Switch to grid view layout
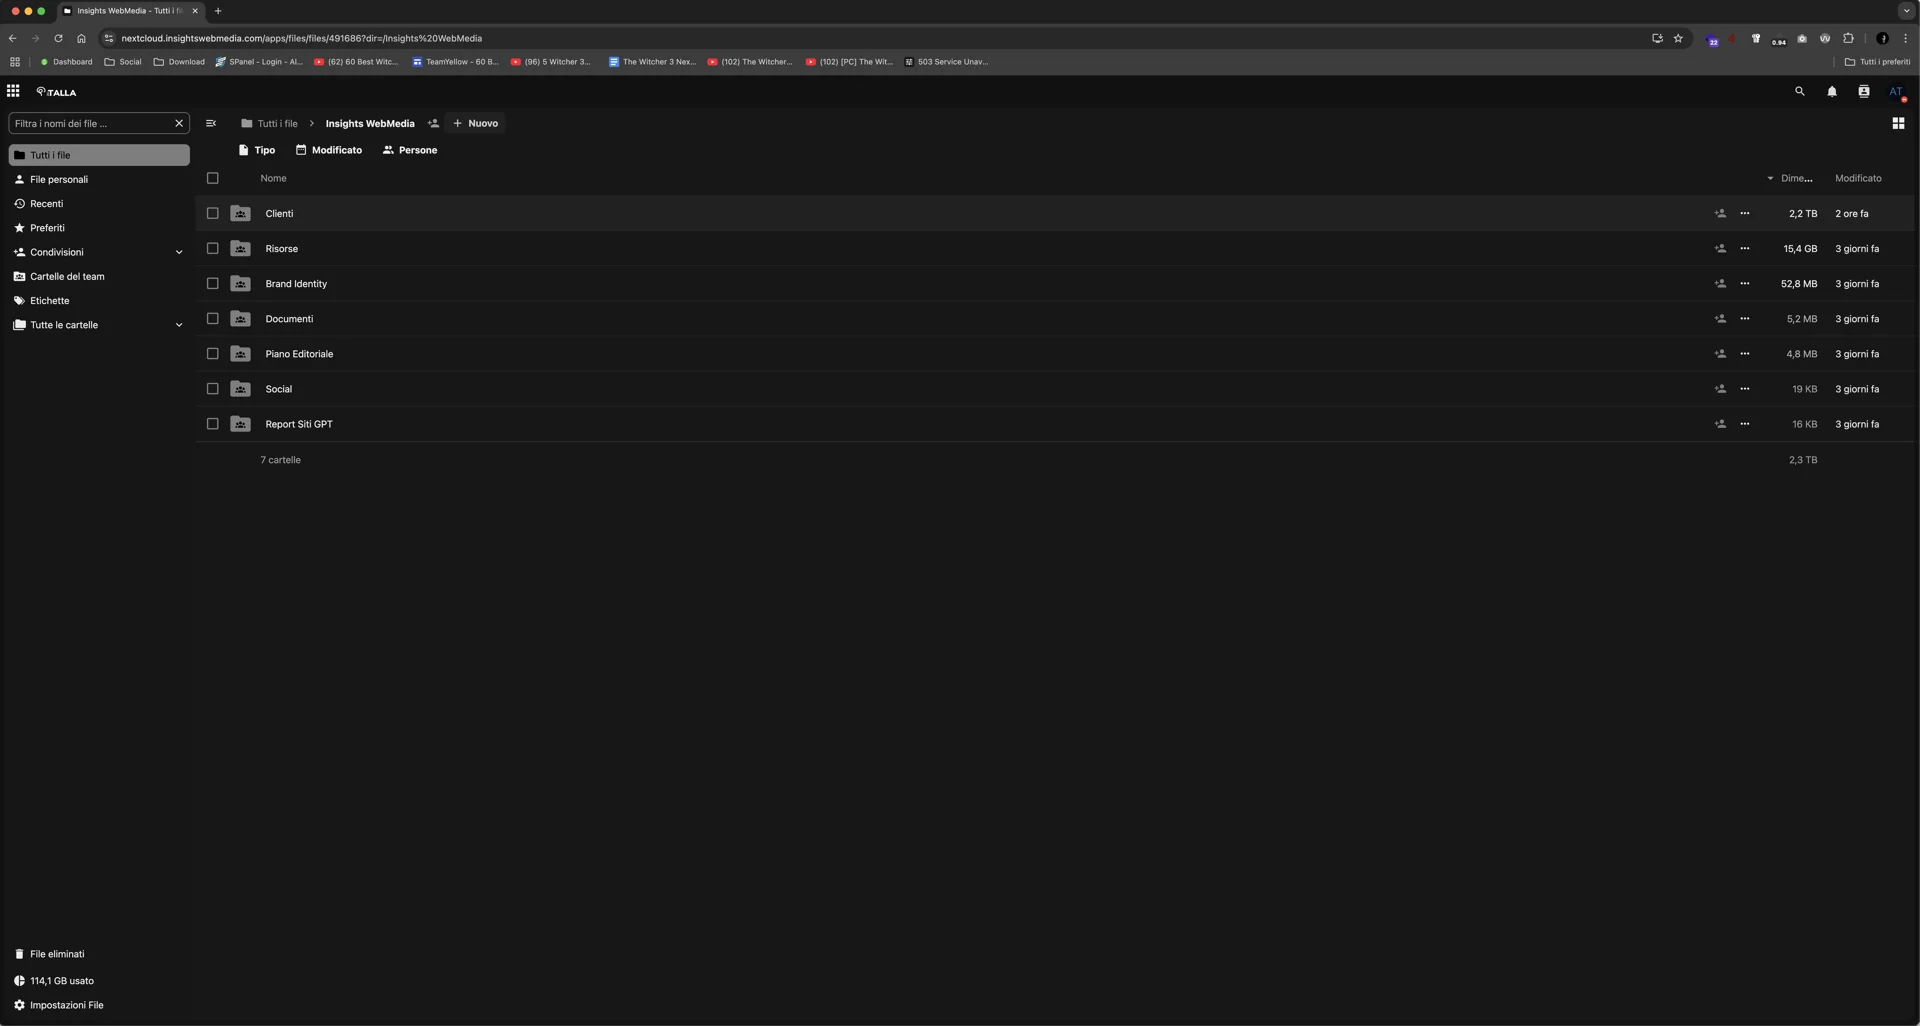Viewport: 1920px width, 1026px height. pos(1897,123)
